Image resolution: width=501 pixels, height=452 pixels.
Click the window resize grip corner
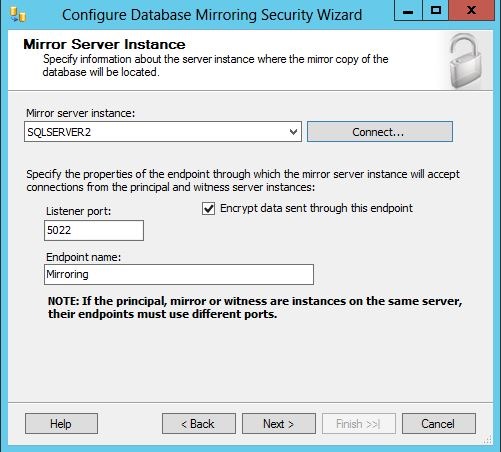pyautogui.click(x=488, y=440)
